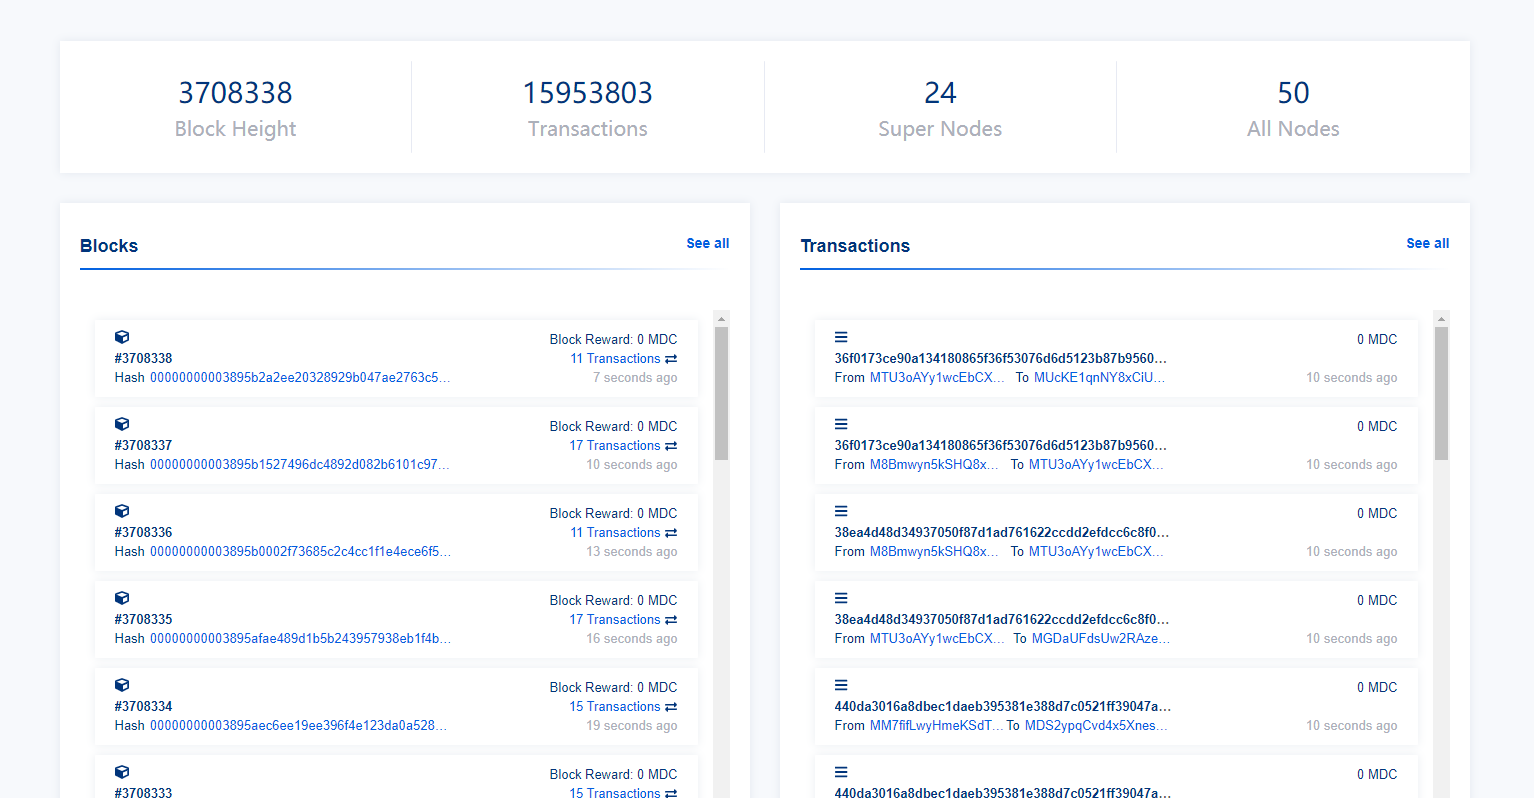Open See all in Transactions panel
Screen dimensions: 1534x798
[x=1427, y=243]
